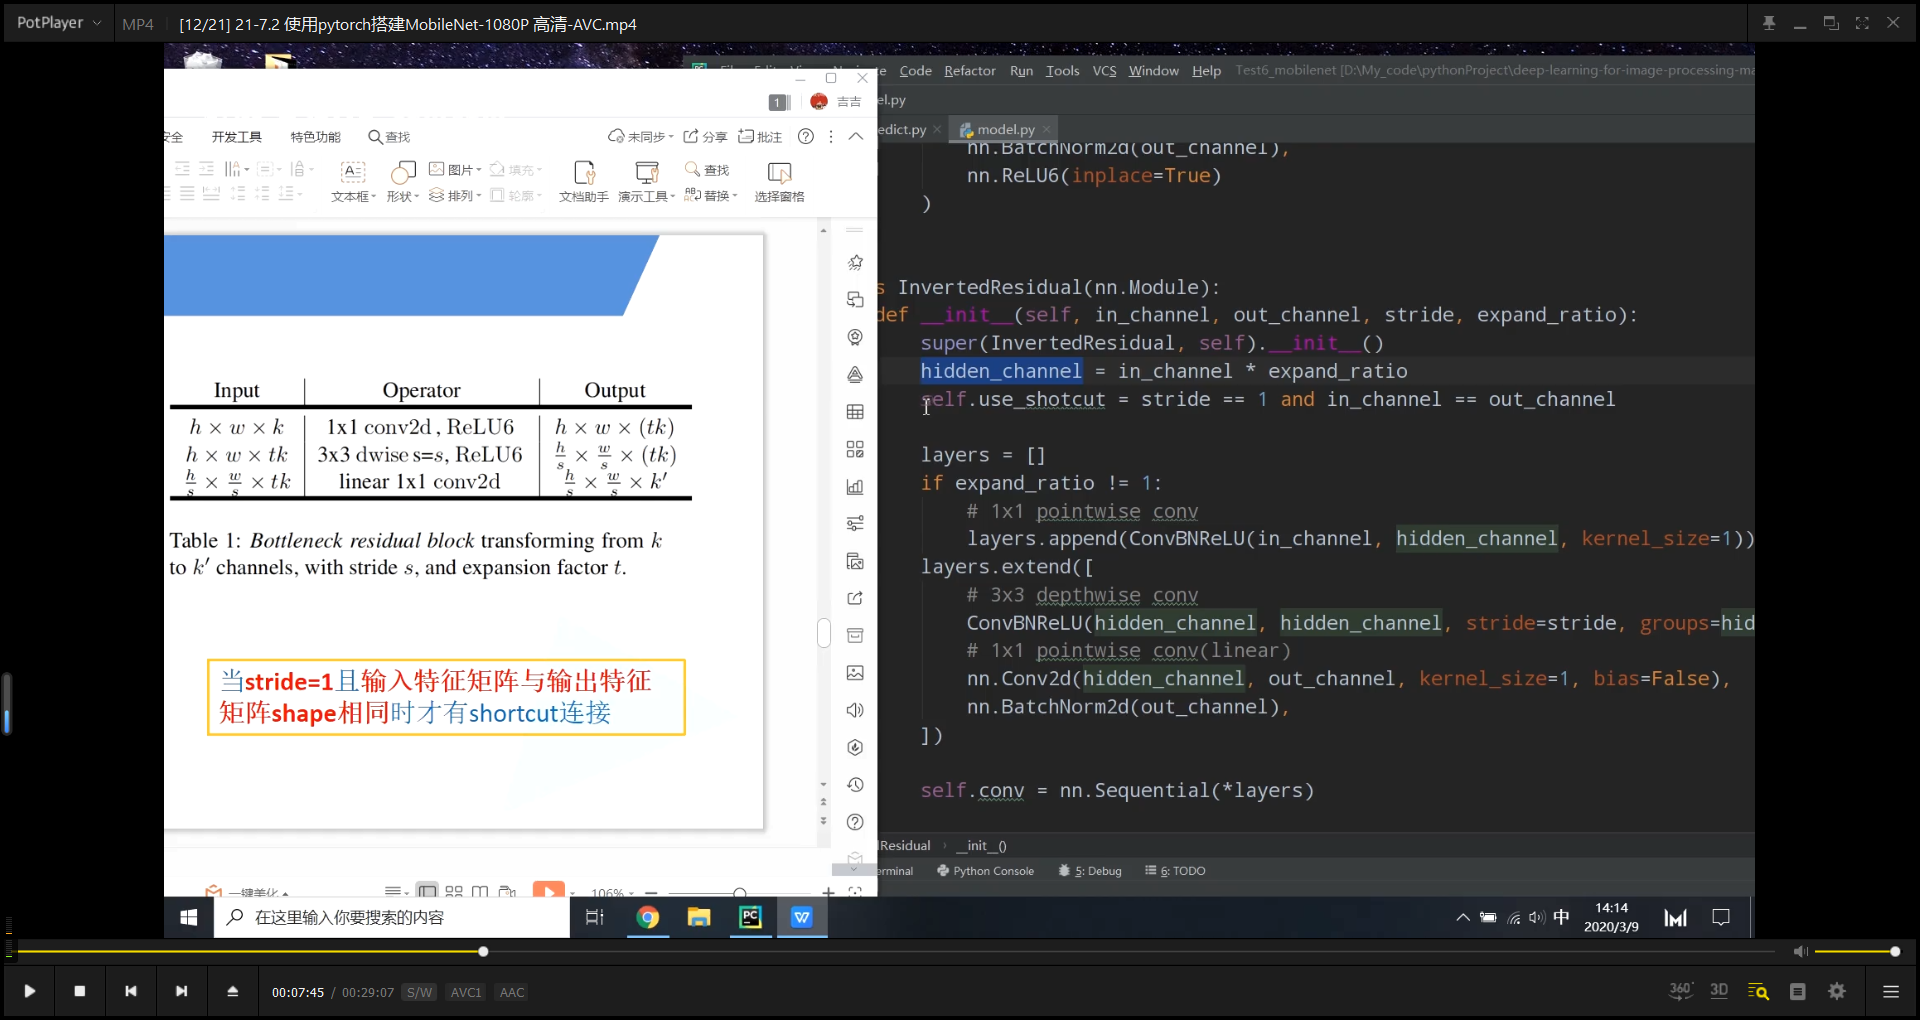
Task: Open PotPlayer chapter/playlist panel icon
Action: pyautogui.click(x=1797, y=991)
